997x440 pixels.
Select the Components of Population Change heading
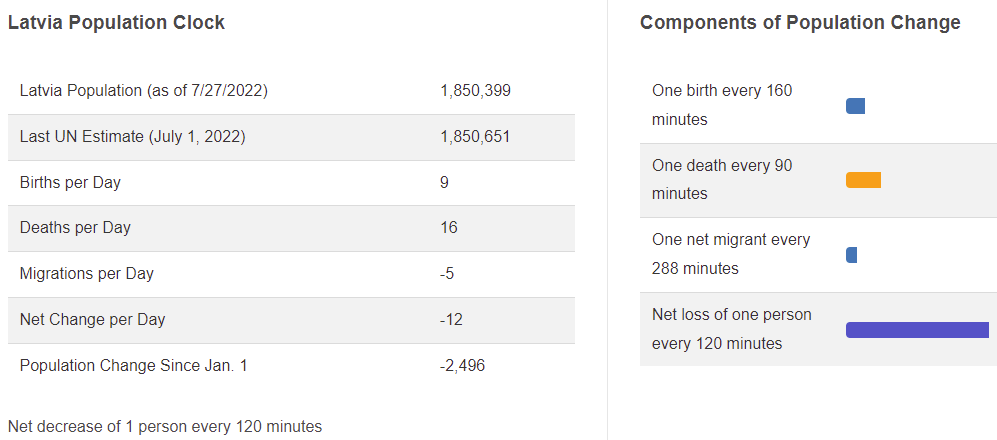tap(800, 23)
